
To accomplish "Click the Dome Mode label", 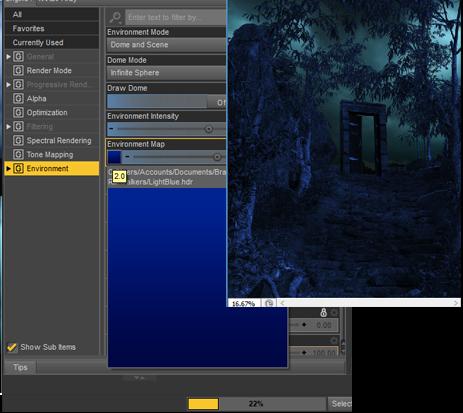I will [x=127, y=60].
